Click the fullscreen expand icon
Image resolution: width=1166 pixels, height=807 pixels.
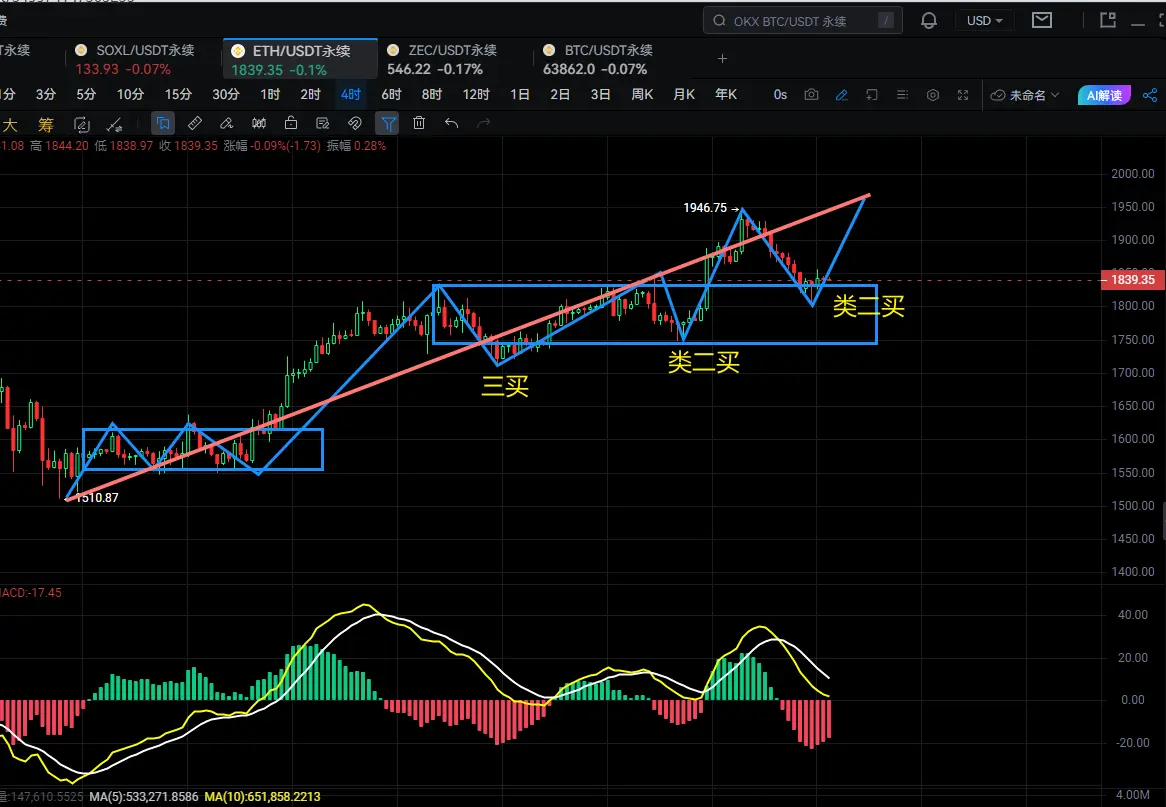point(963,95)
